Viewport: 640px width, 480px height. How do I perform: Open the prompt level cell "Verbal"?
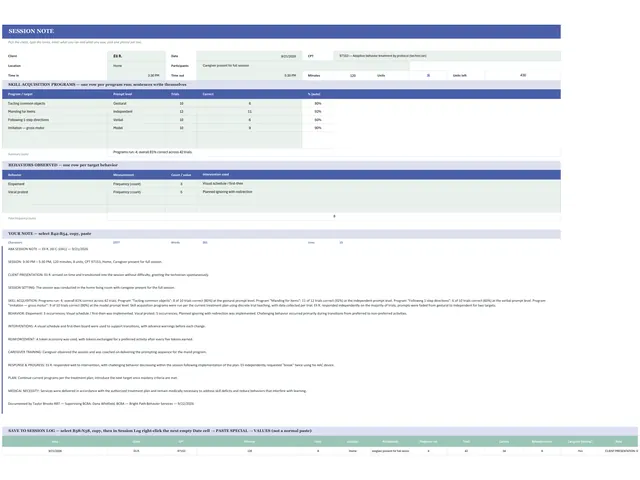[x=136, y=120]
